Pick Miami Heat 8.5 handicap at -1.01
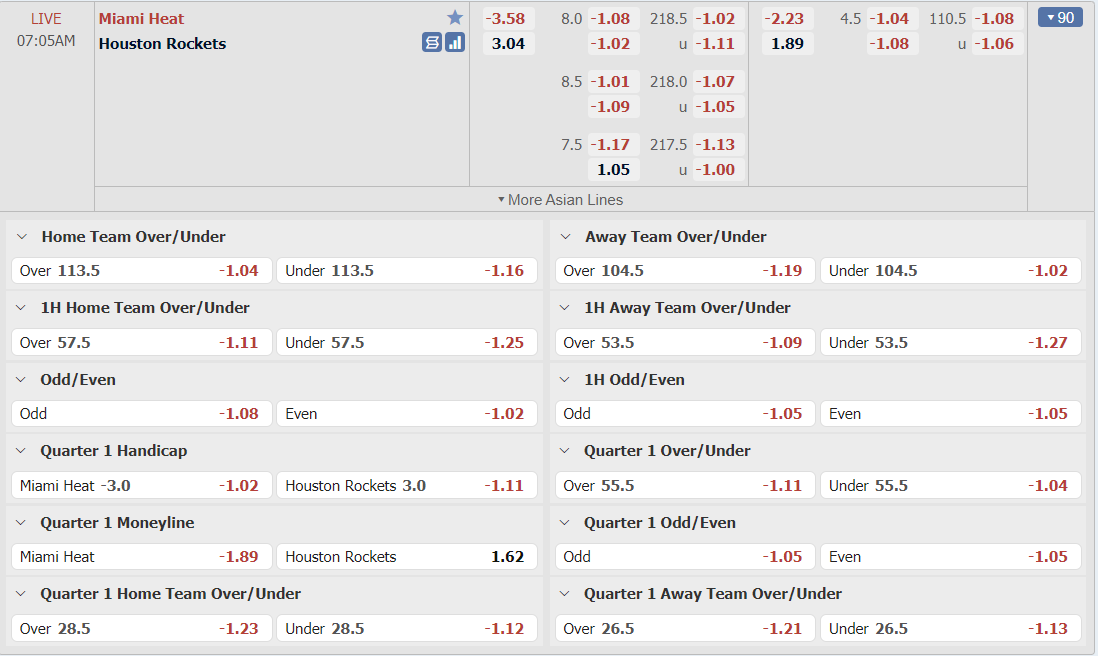The width and height of the screenshot is (1098, 656). pyautogui.click(x=613, y=81)
